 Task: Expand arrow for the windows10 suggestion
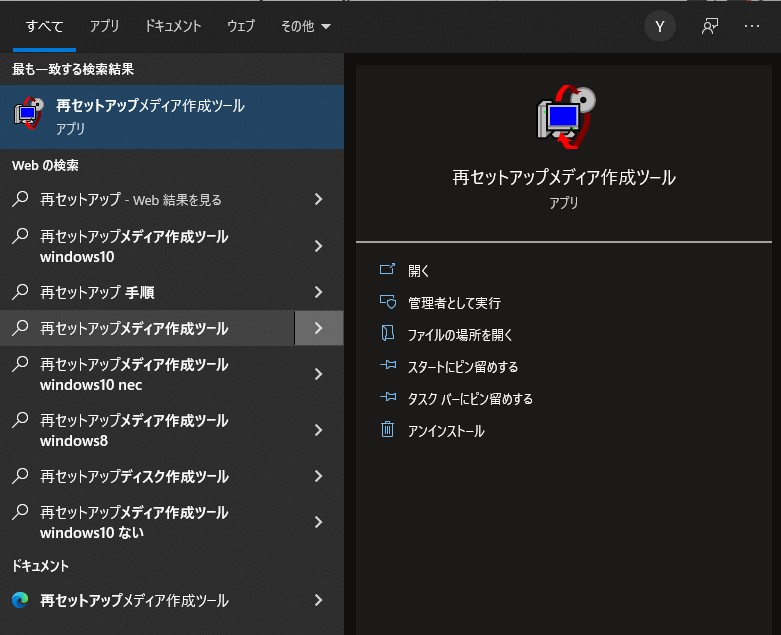pos(319,246)
